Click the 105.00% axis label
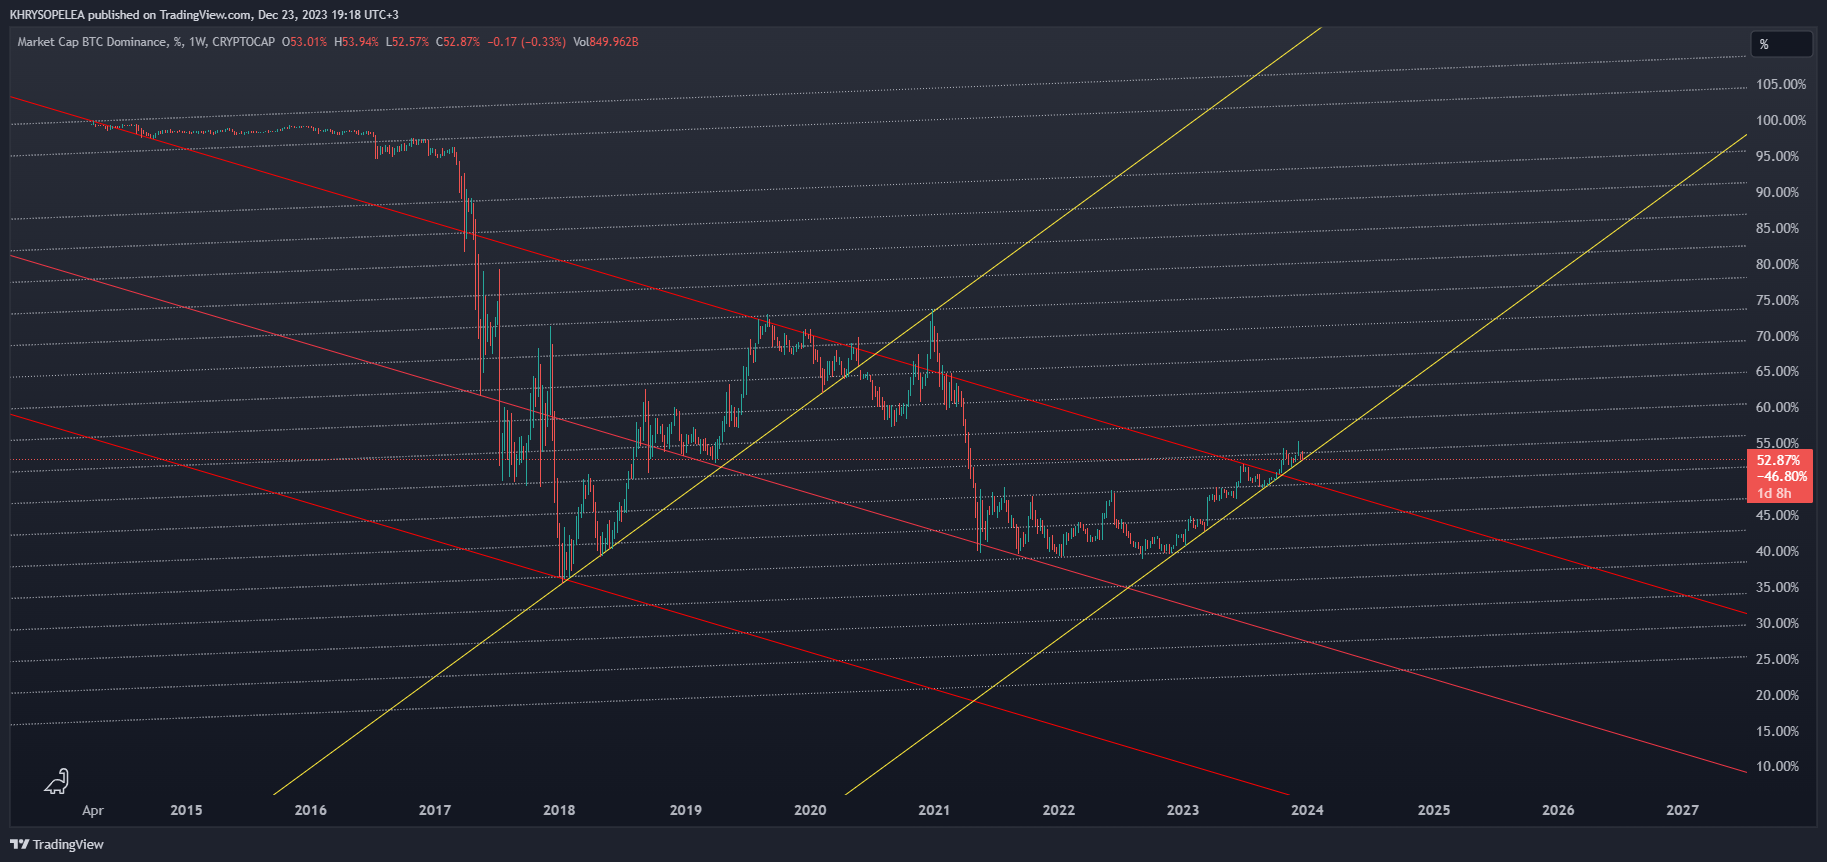1827x862 pixels. (x=1781, y=84)
